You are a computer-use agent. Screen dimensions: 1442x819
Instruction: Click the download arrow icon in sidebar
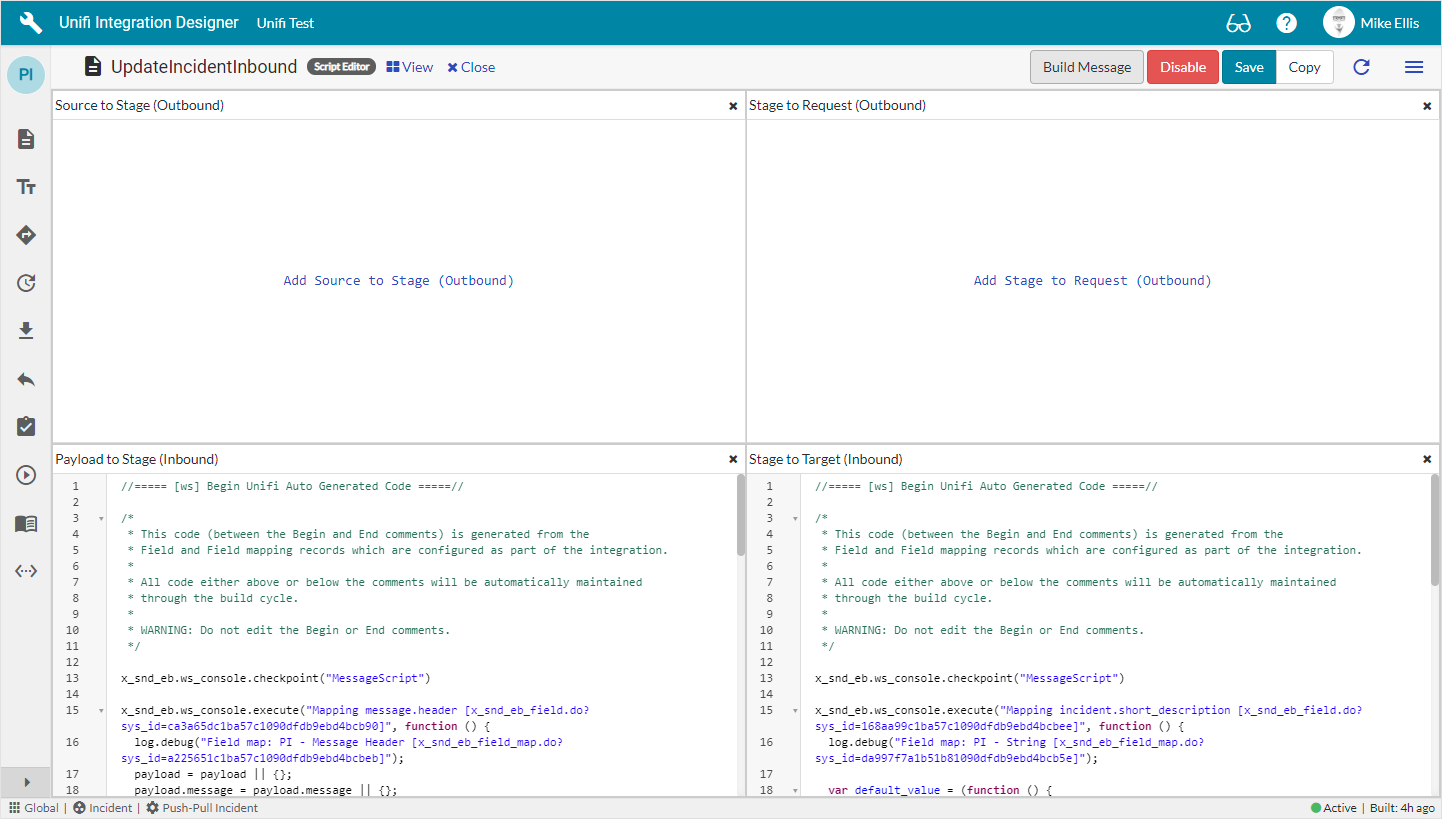[27, 331]
